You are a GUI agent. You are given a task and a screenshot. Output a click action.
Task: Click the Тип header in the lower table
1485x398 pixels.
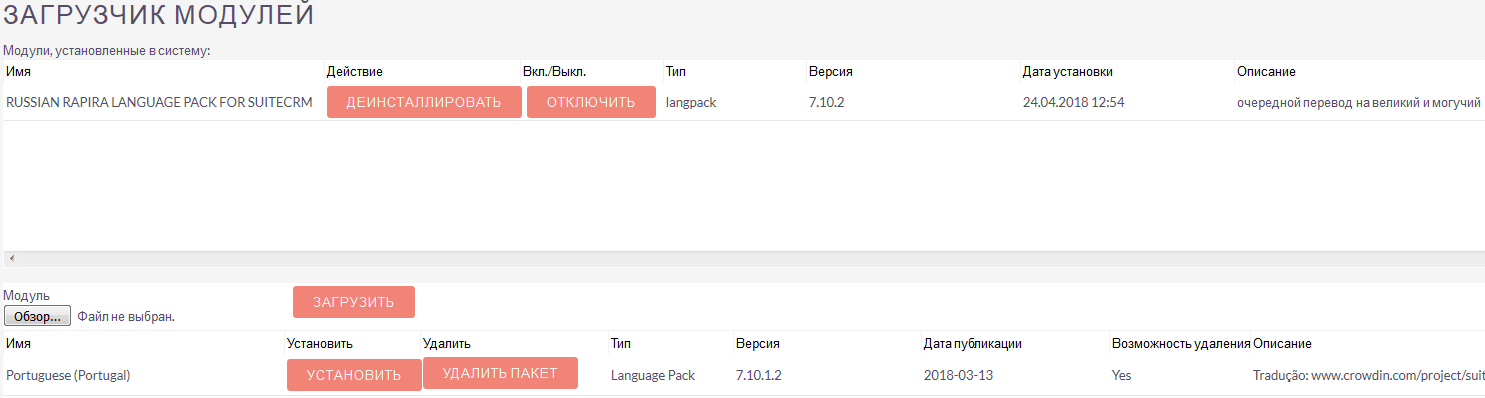pyautogui.click(x=621, y=343)
